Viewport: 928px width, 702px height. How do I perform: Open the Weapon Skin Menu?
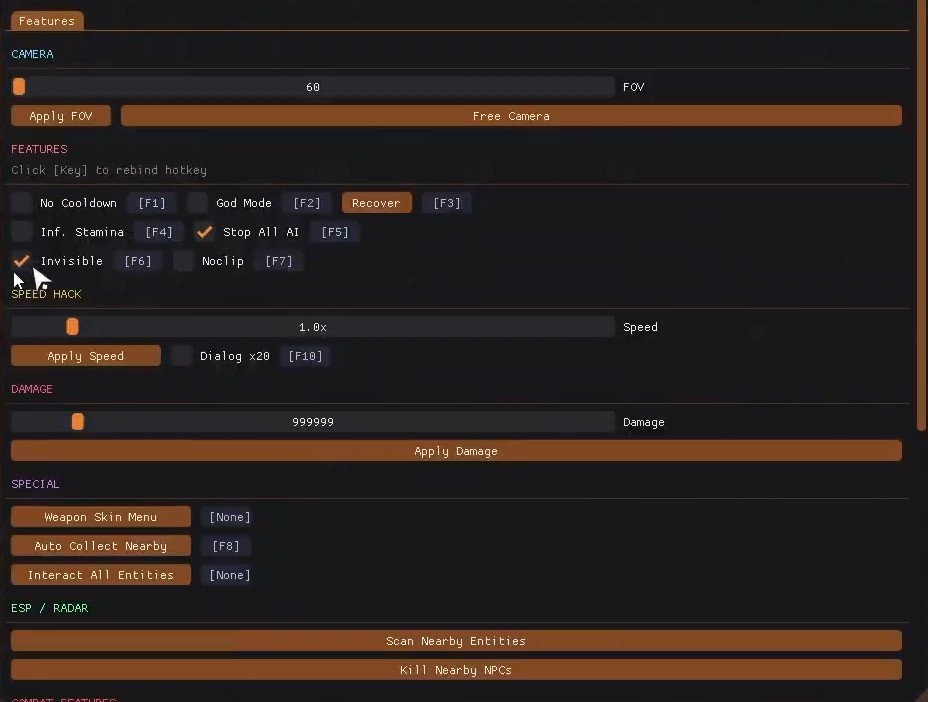101,517
